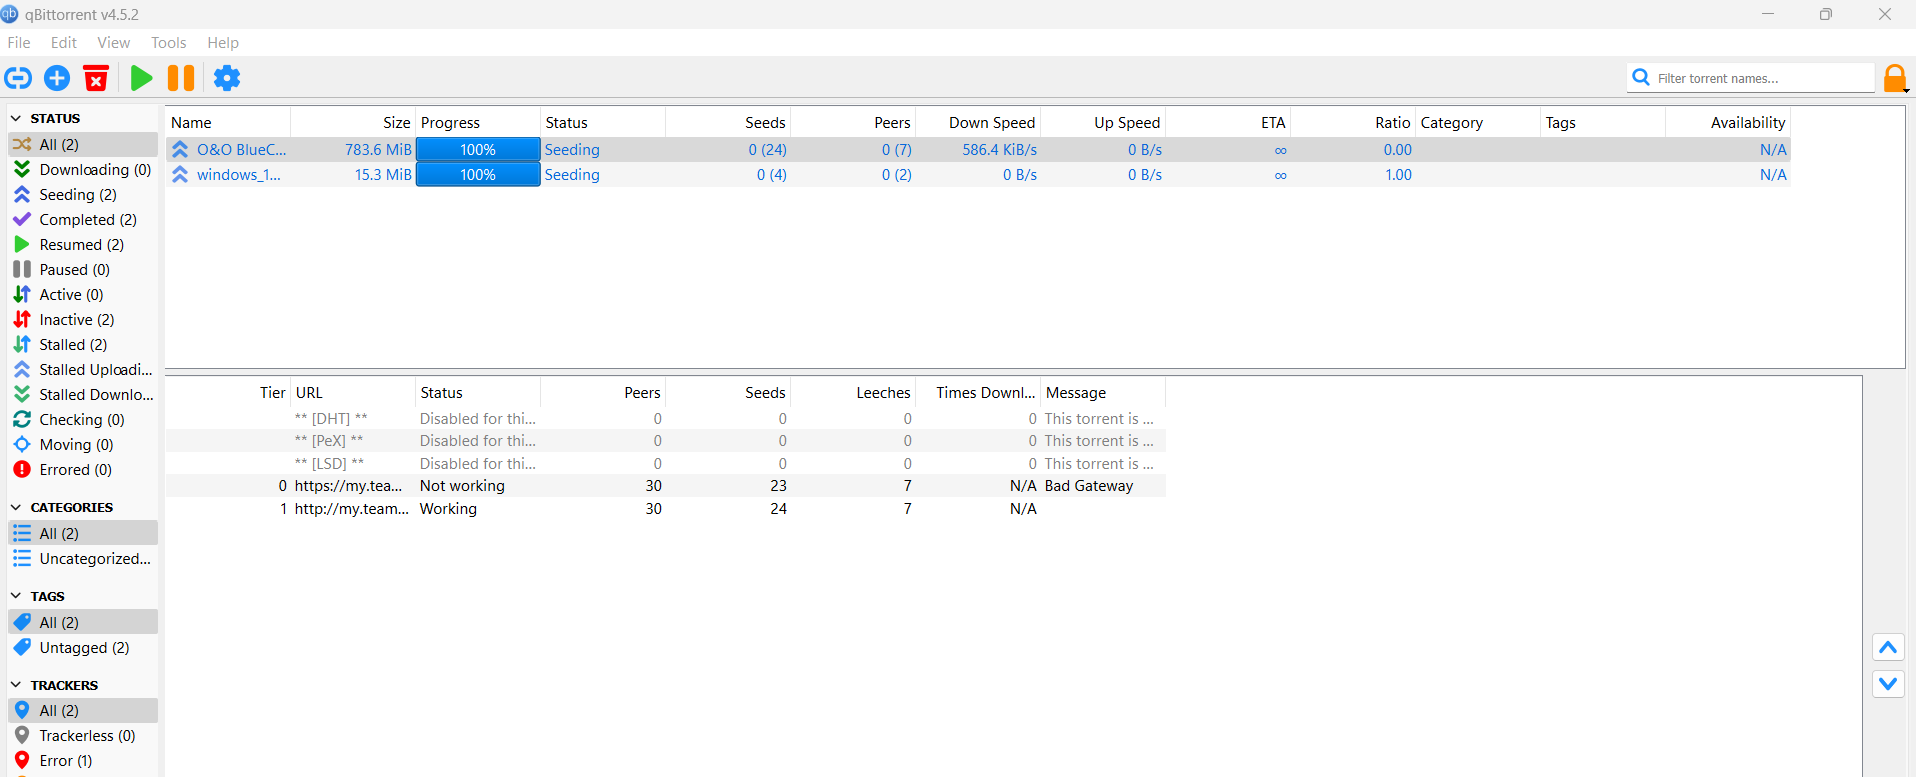Select the ** [DHT] ** tracker row
The image size is (1916, 777).
coord(665,419)
